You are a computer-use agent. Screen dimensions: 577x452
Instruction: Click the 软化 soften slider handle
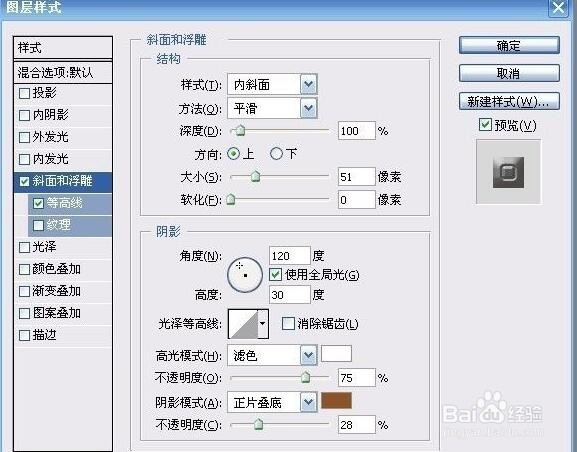pyautogui.click(x=231, y=199)
